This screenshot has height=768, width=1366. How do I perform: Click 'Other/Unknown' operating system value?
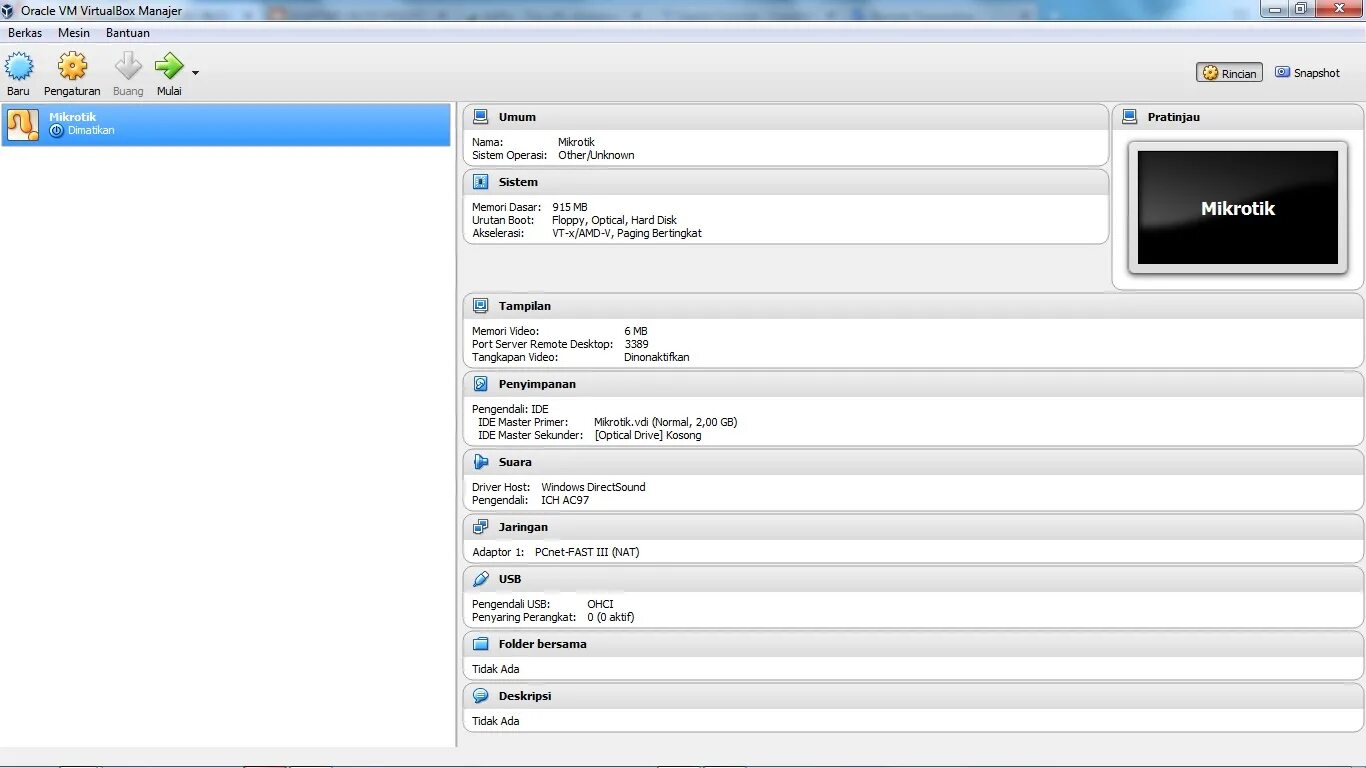coord(596,155)
